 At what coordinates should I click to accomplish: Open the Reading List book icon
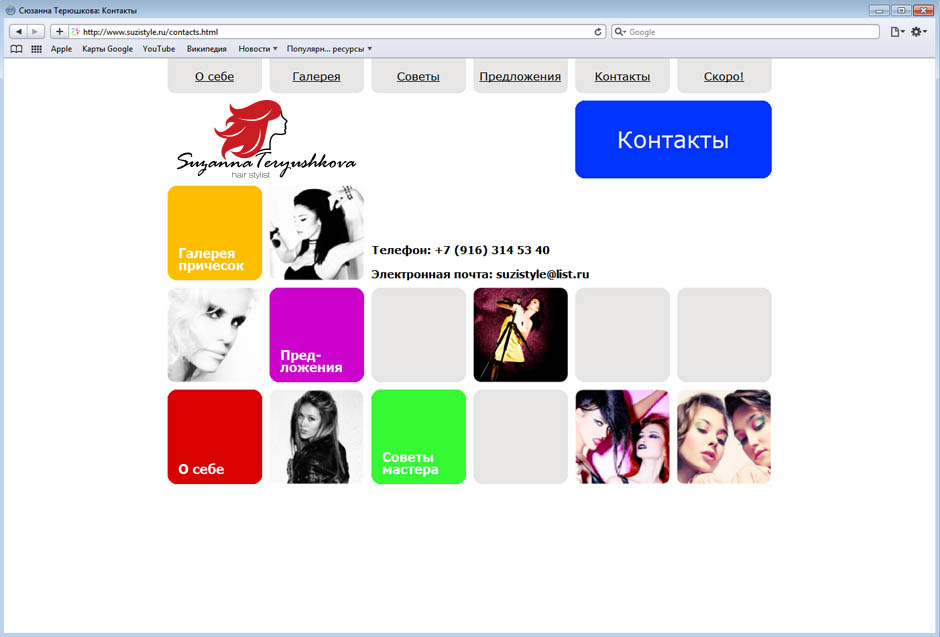pos(16,49)
